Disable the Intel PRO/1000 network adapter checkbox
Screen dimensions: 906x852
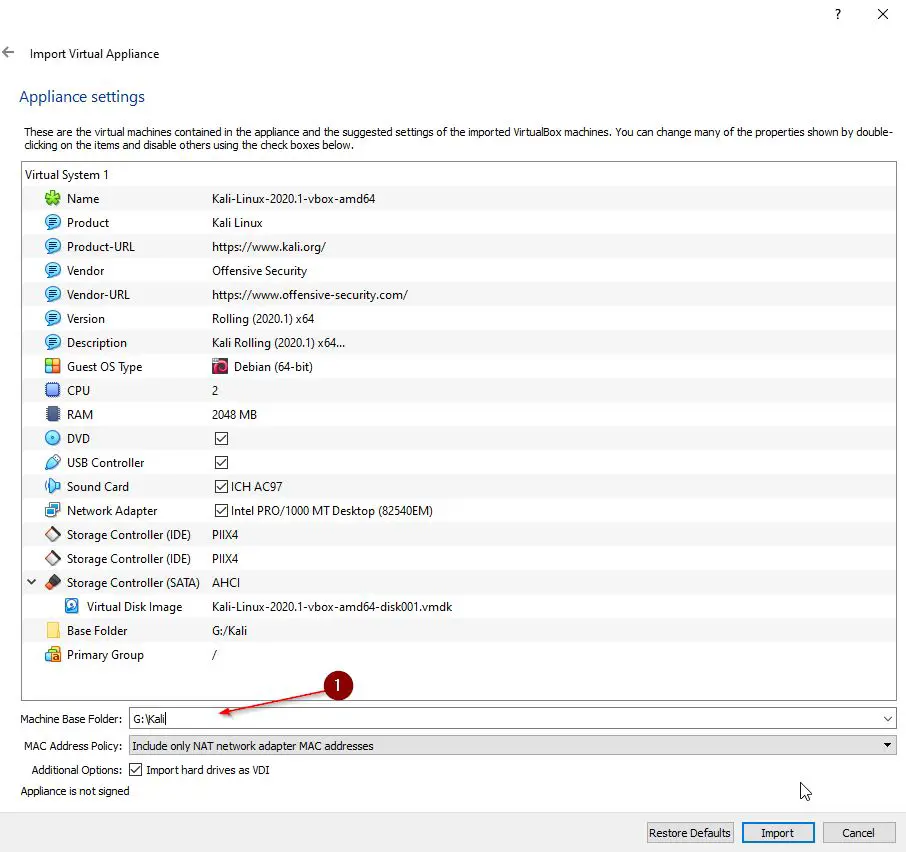221,511
